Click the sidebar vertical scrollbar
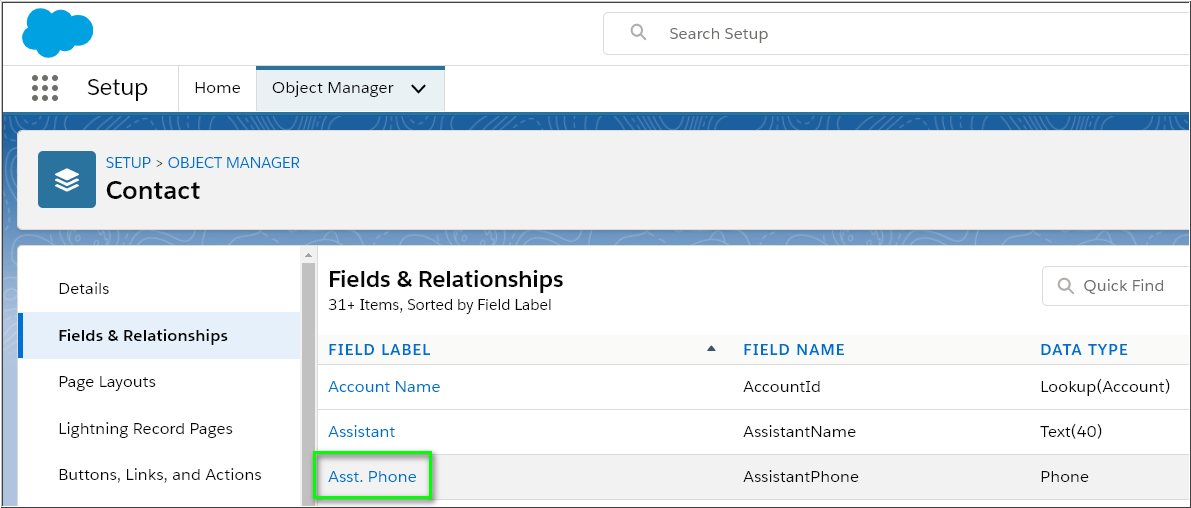This screenshot has width=1191, height=508. point(308,380)
